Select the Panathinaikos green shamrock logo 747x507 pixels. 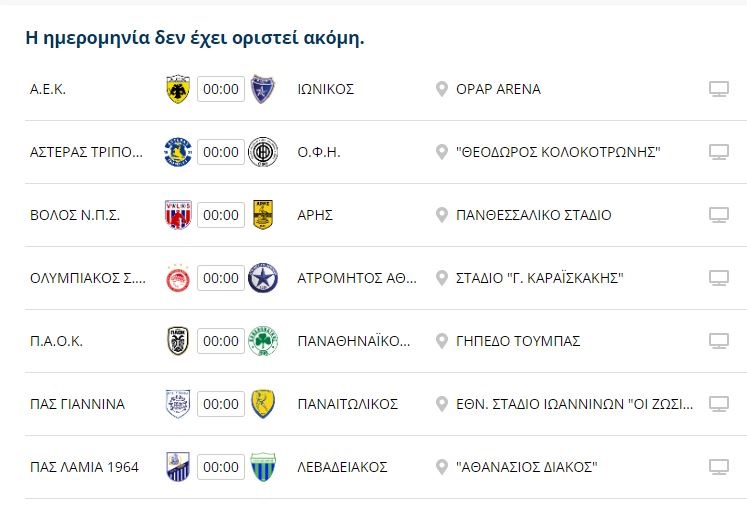tap(263, 341)
